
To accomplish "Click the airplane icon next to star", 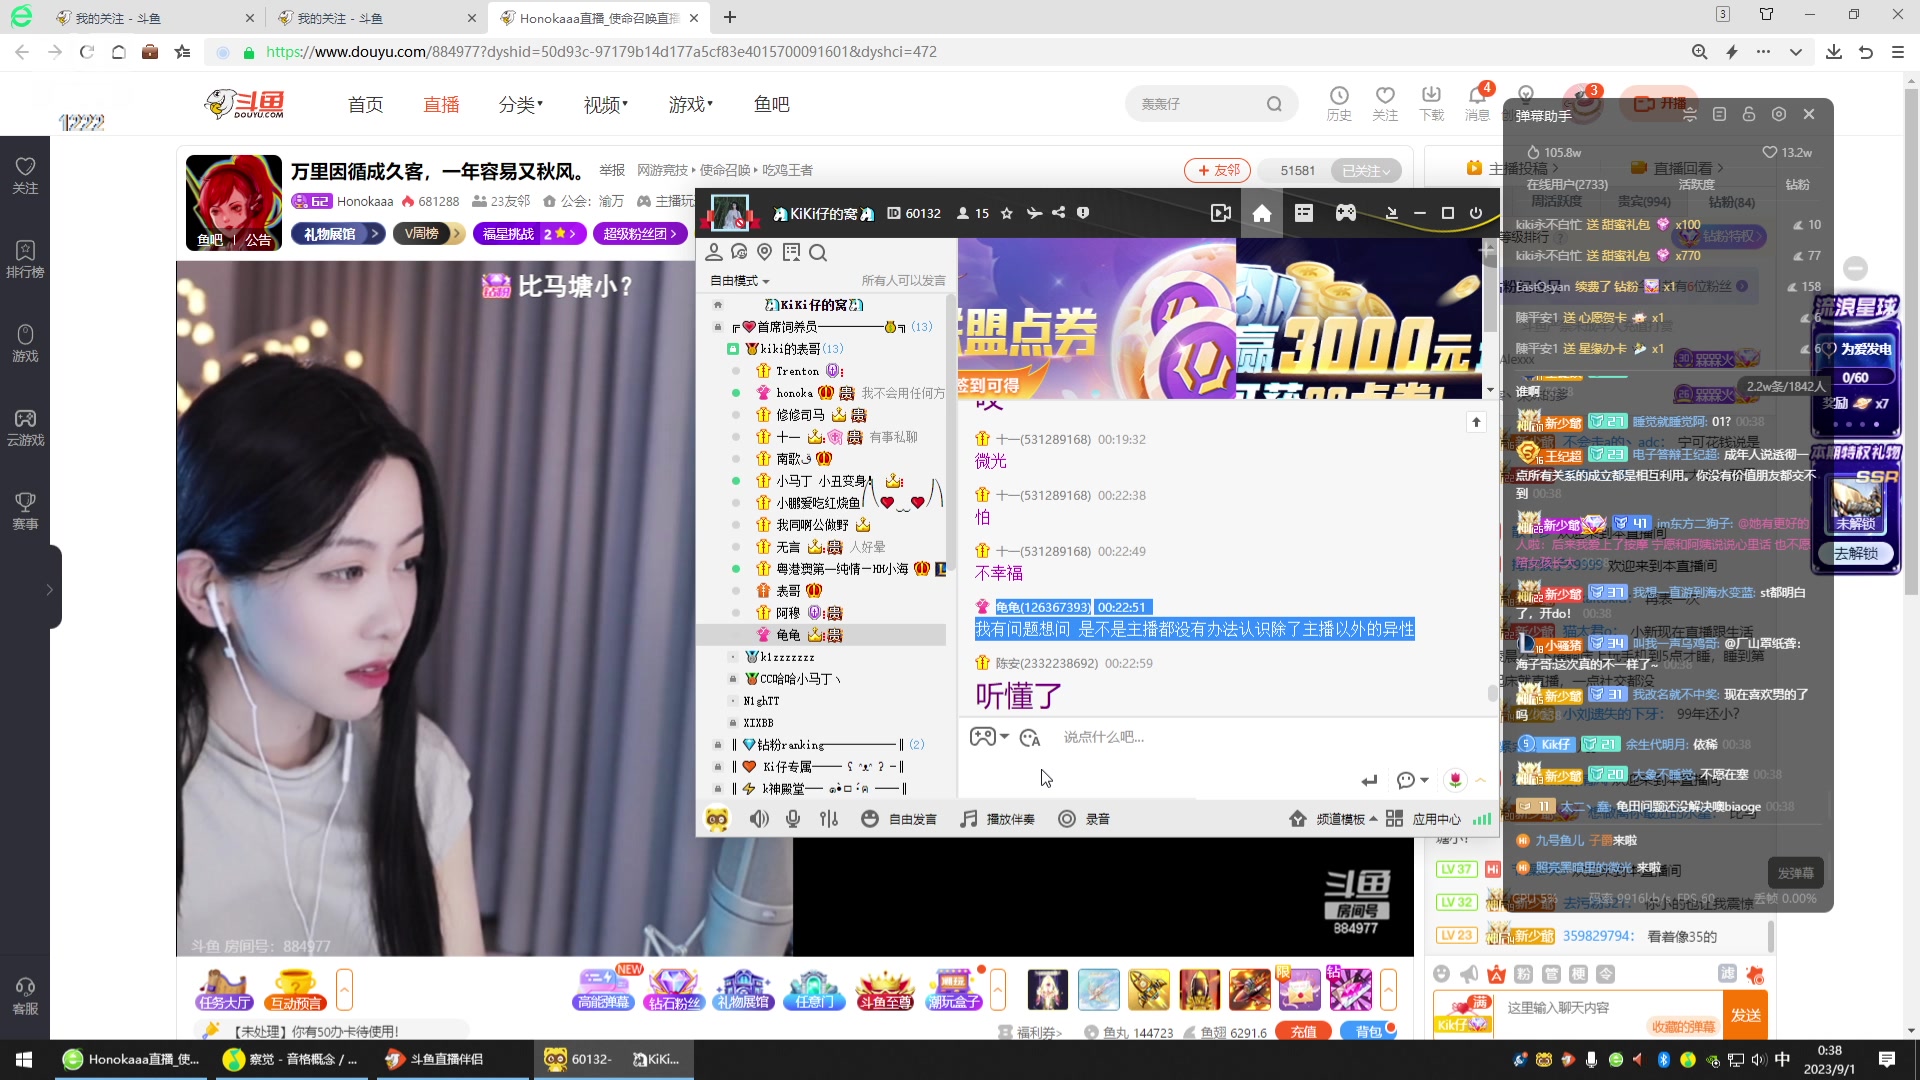I will point(1033,213).
